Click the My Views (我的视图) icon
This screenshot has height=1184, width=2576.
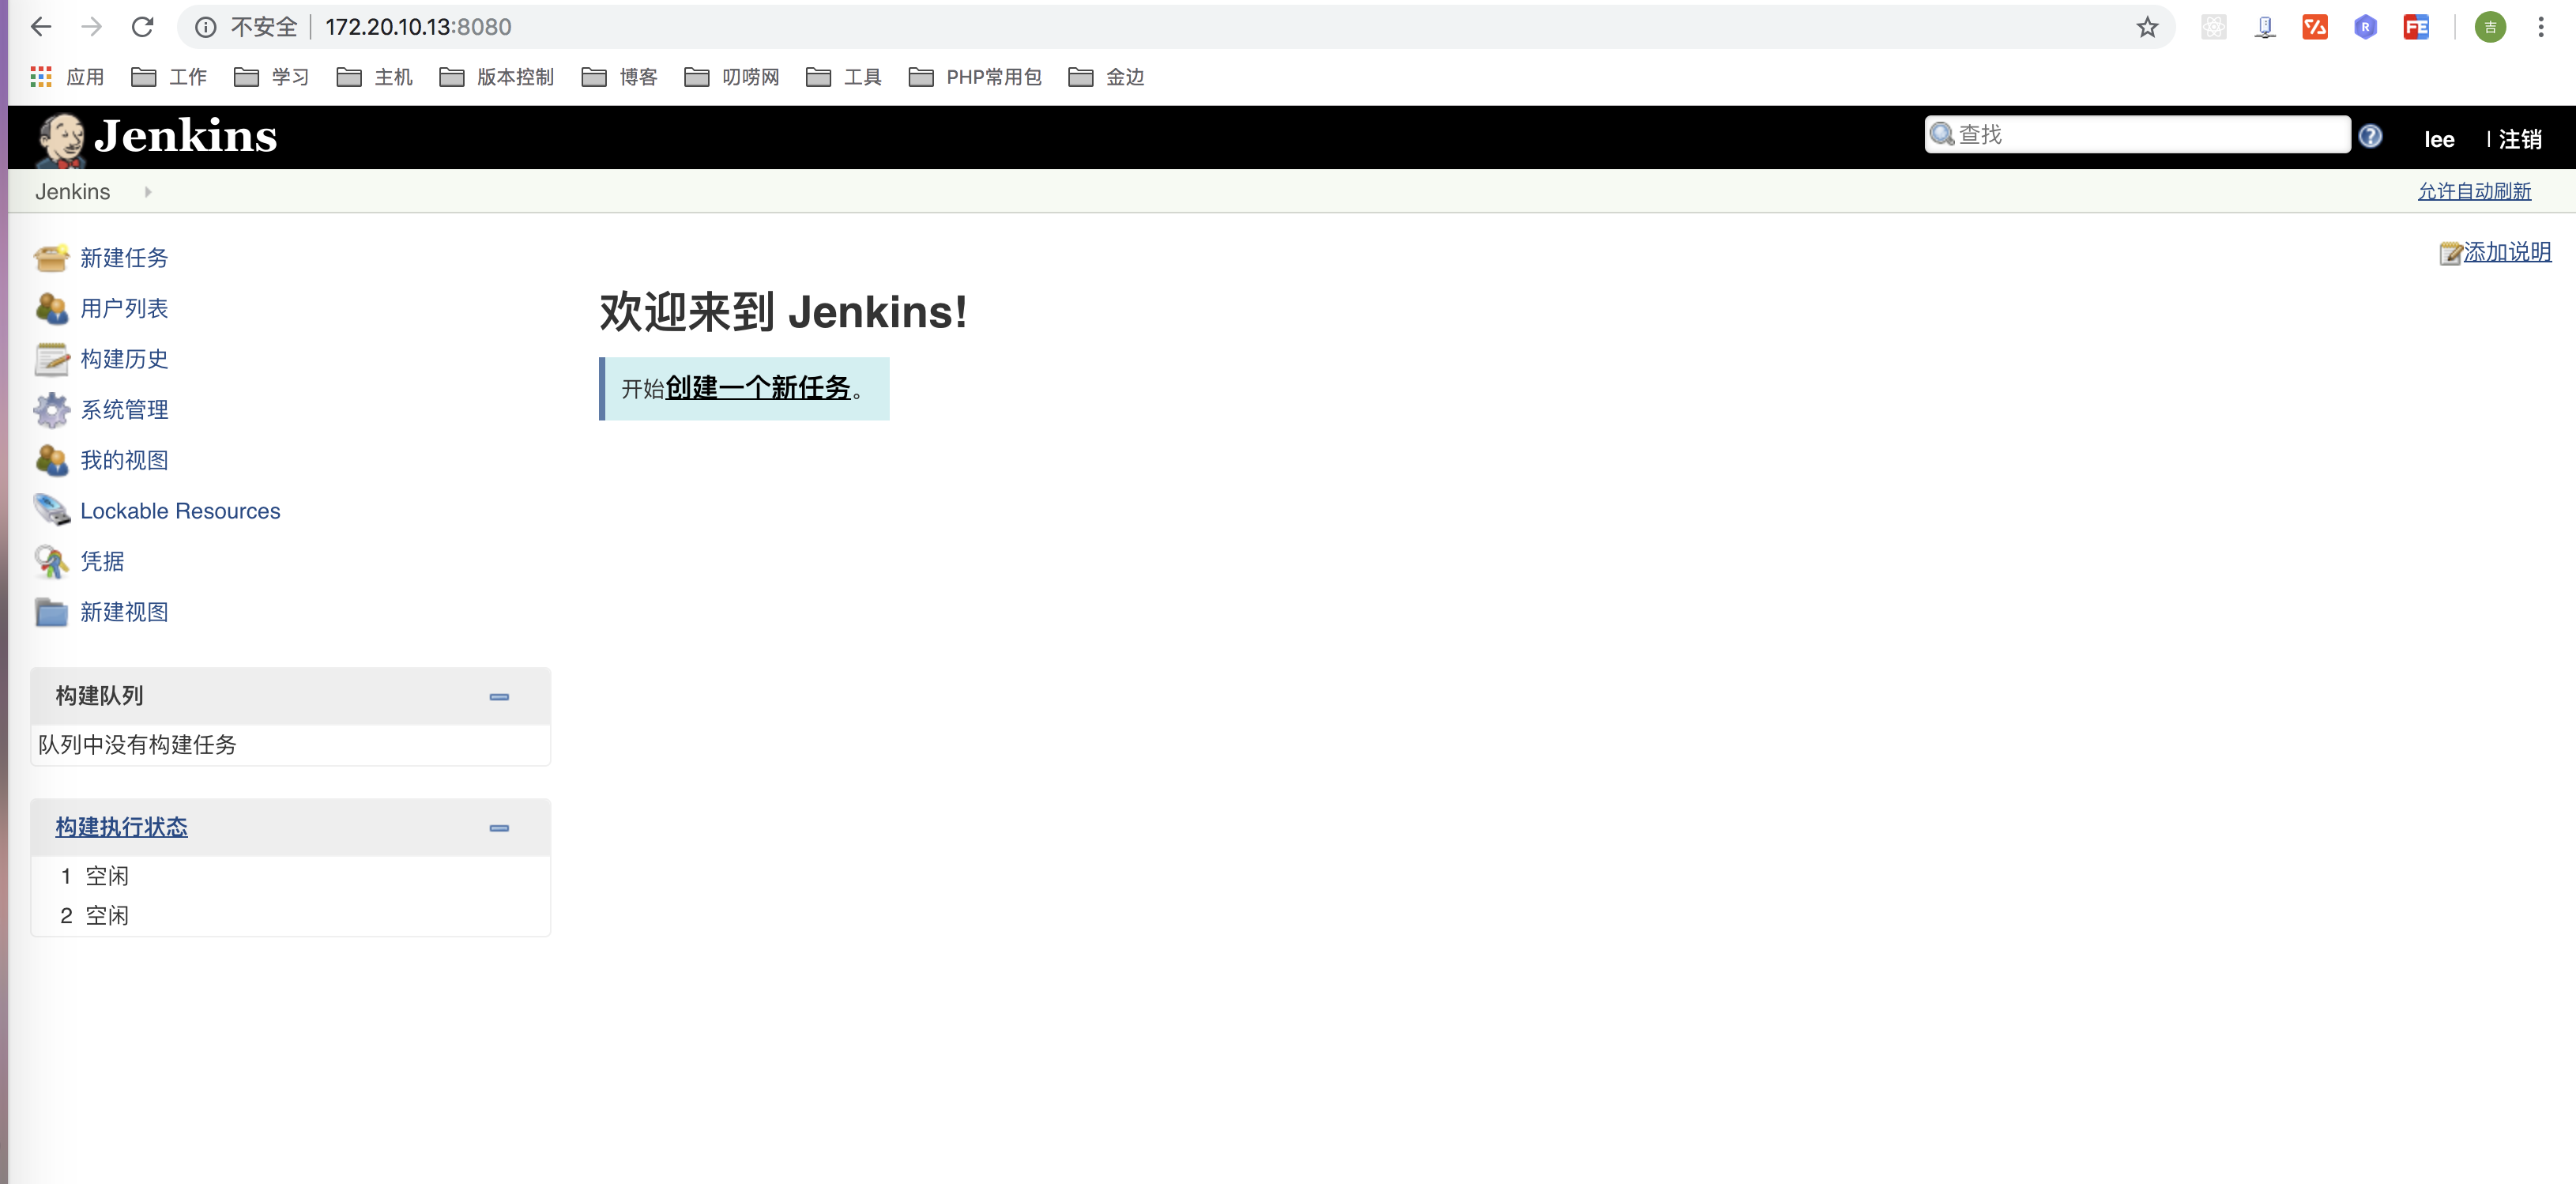point(51,460)
